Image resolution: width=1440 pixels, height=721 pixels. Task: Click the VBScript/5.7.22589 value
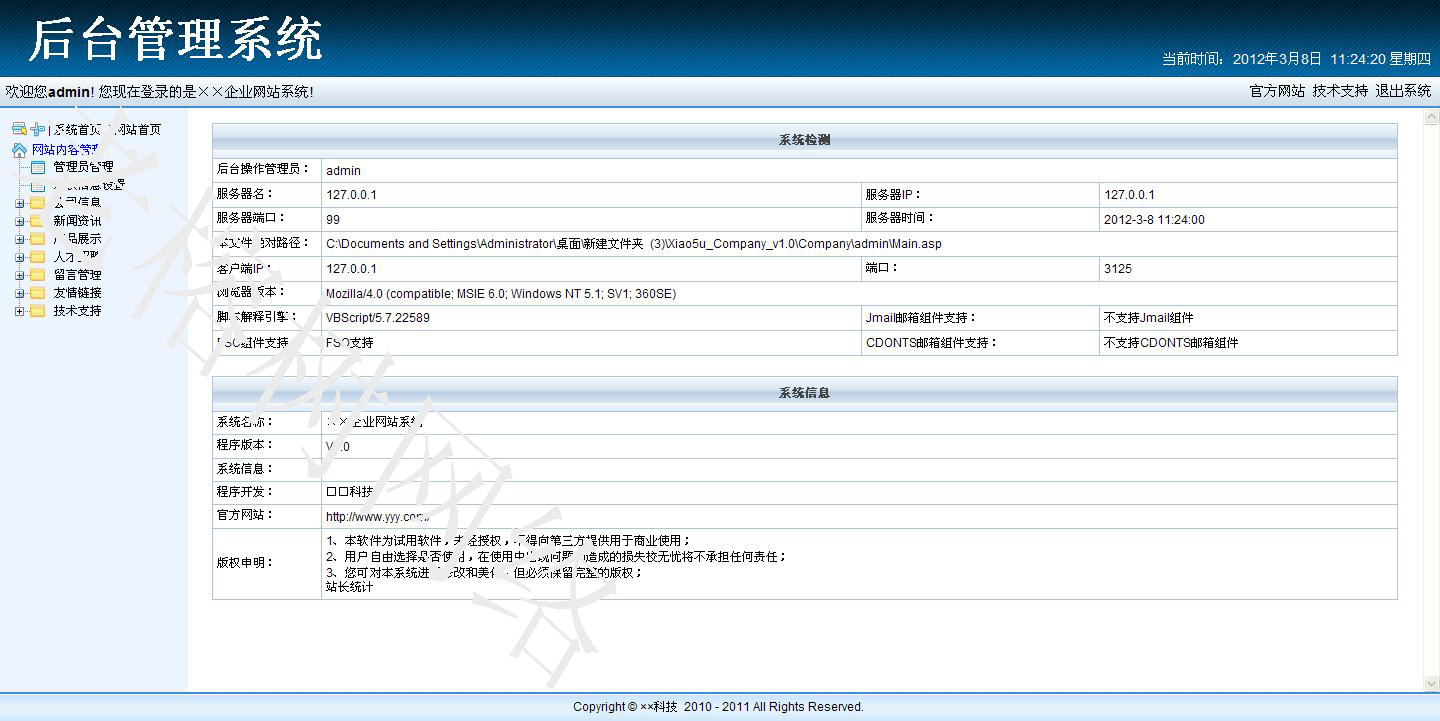click(x=378, y=318)
